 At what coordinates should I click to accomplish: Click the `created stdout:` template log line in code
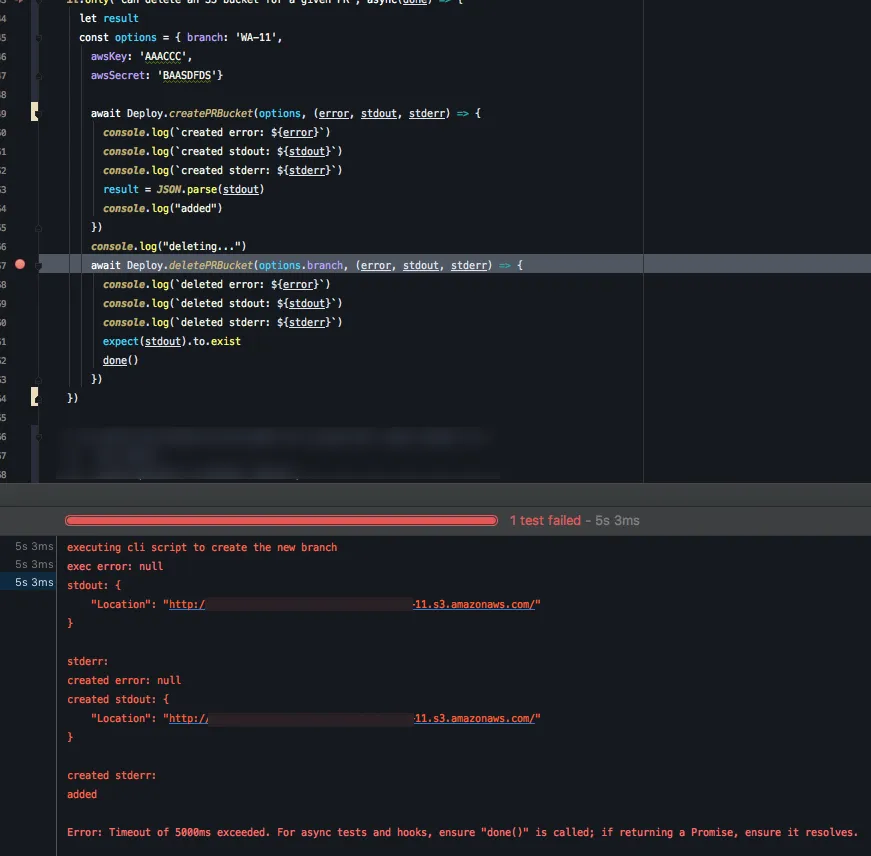coord(223,152)
